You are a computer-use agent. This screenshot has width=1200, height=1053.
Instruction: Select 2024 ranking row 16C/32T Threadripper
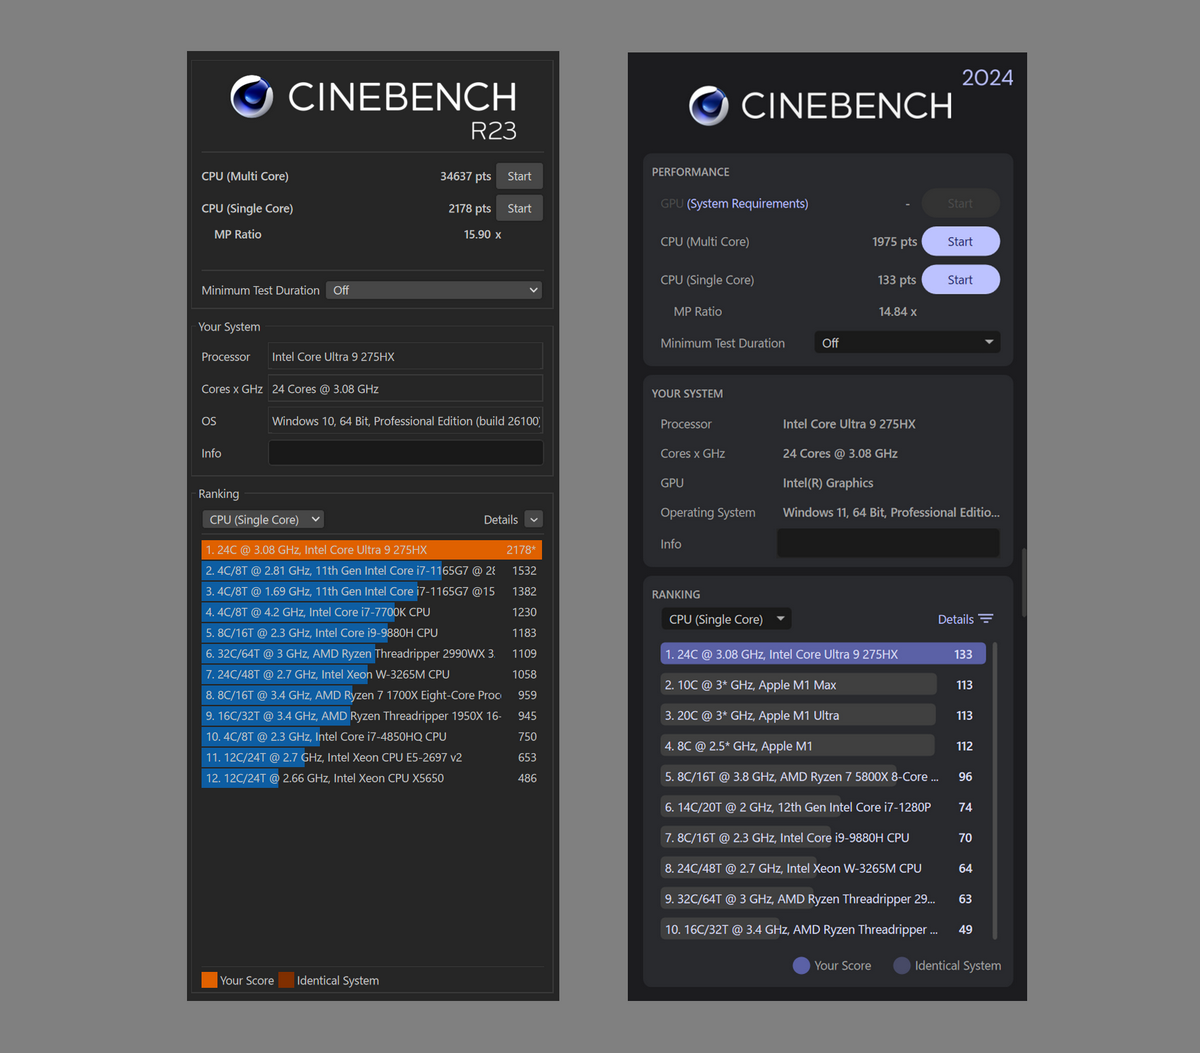pyautogui.click(x=823, y=929)
